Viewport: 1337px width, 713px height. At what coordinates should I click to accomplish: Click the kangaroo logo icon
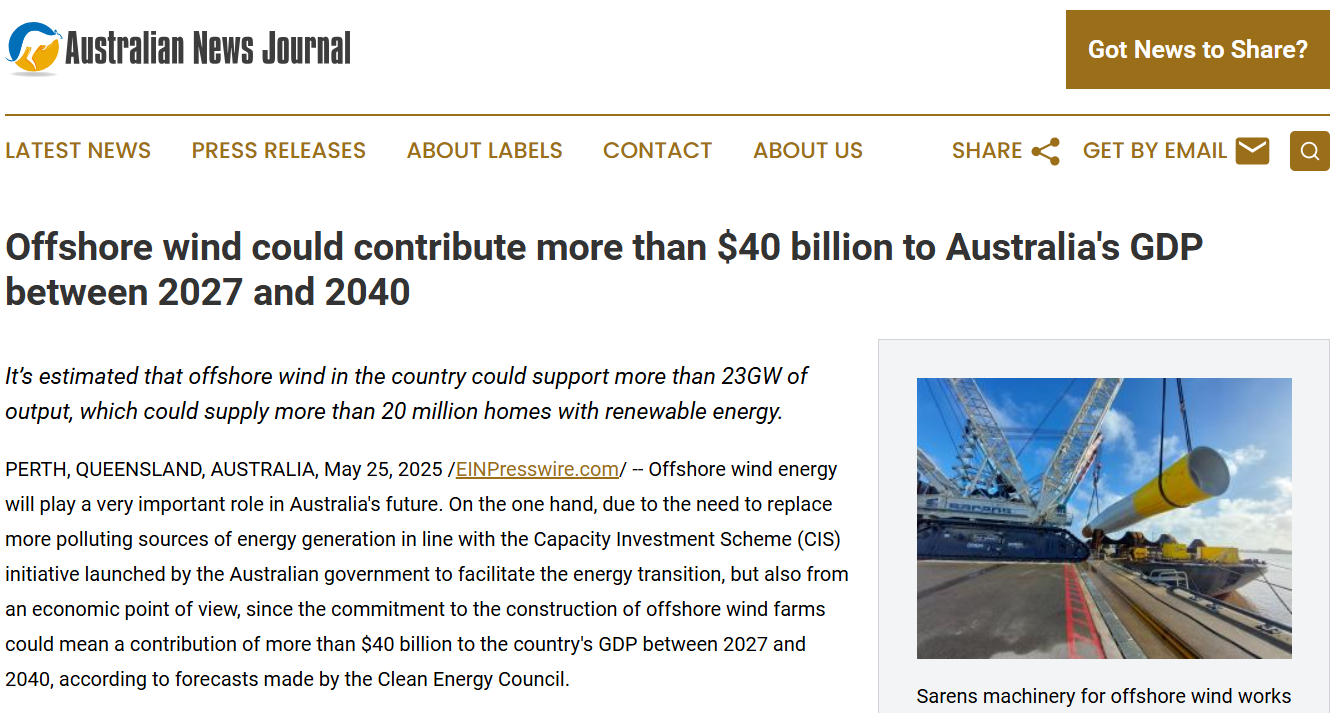click(35, 48)
